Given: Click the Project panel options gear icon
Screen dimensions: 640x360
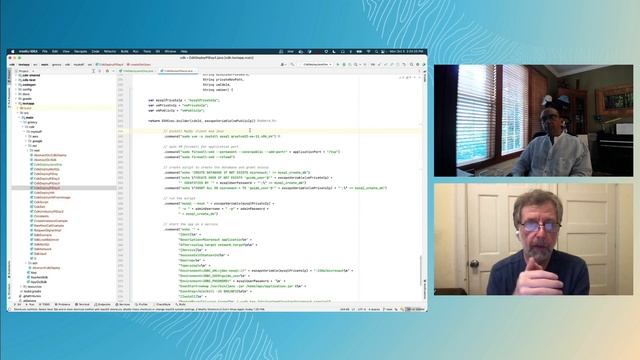Looking at the screenshot, I should [x=107, y=71].
